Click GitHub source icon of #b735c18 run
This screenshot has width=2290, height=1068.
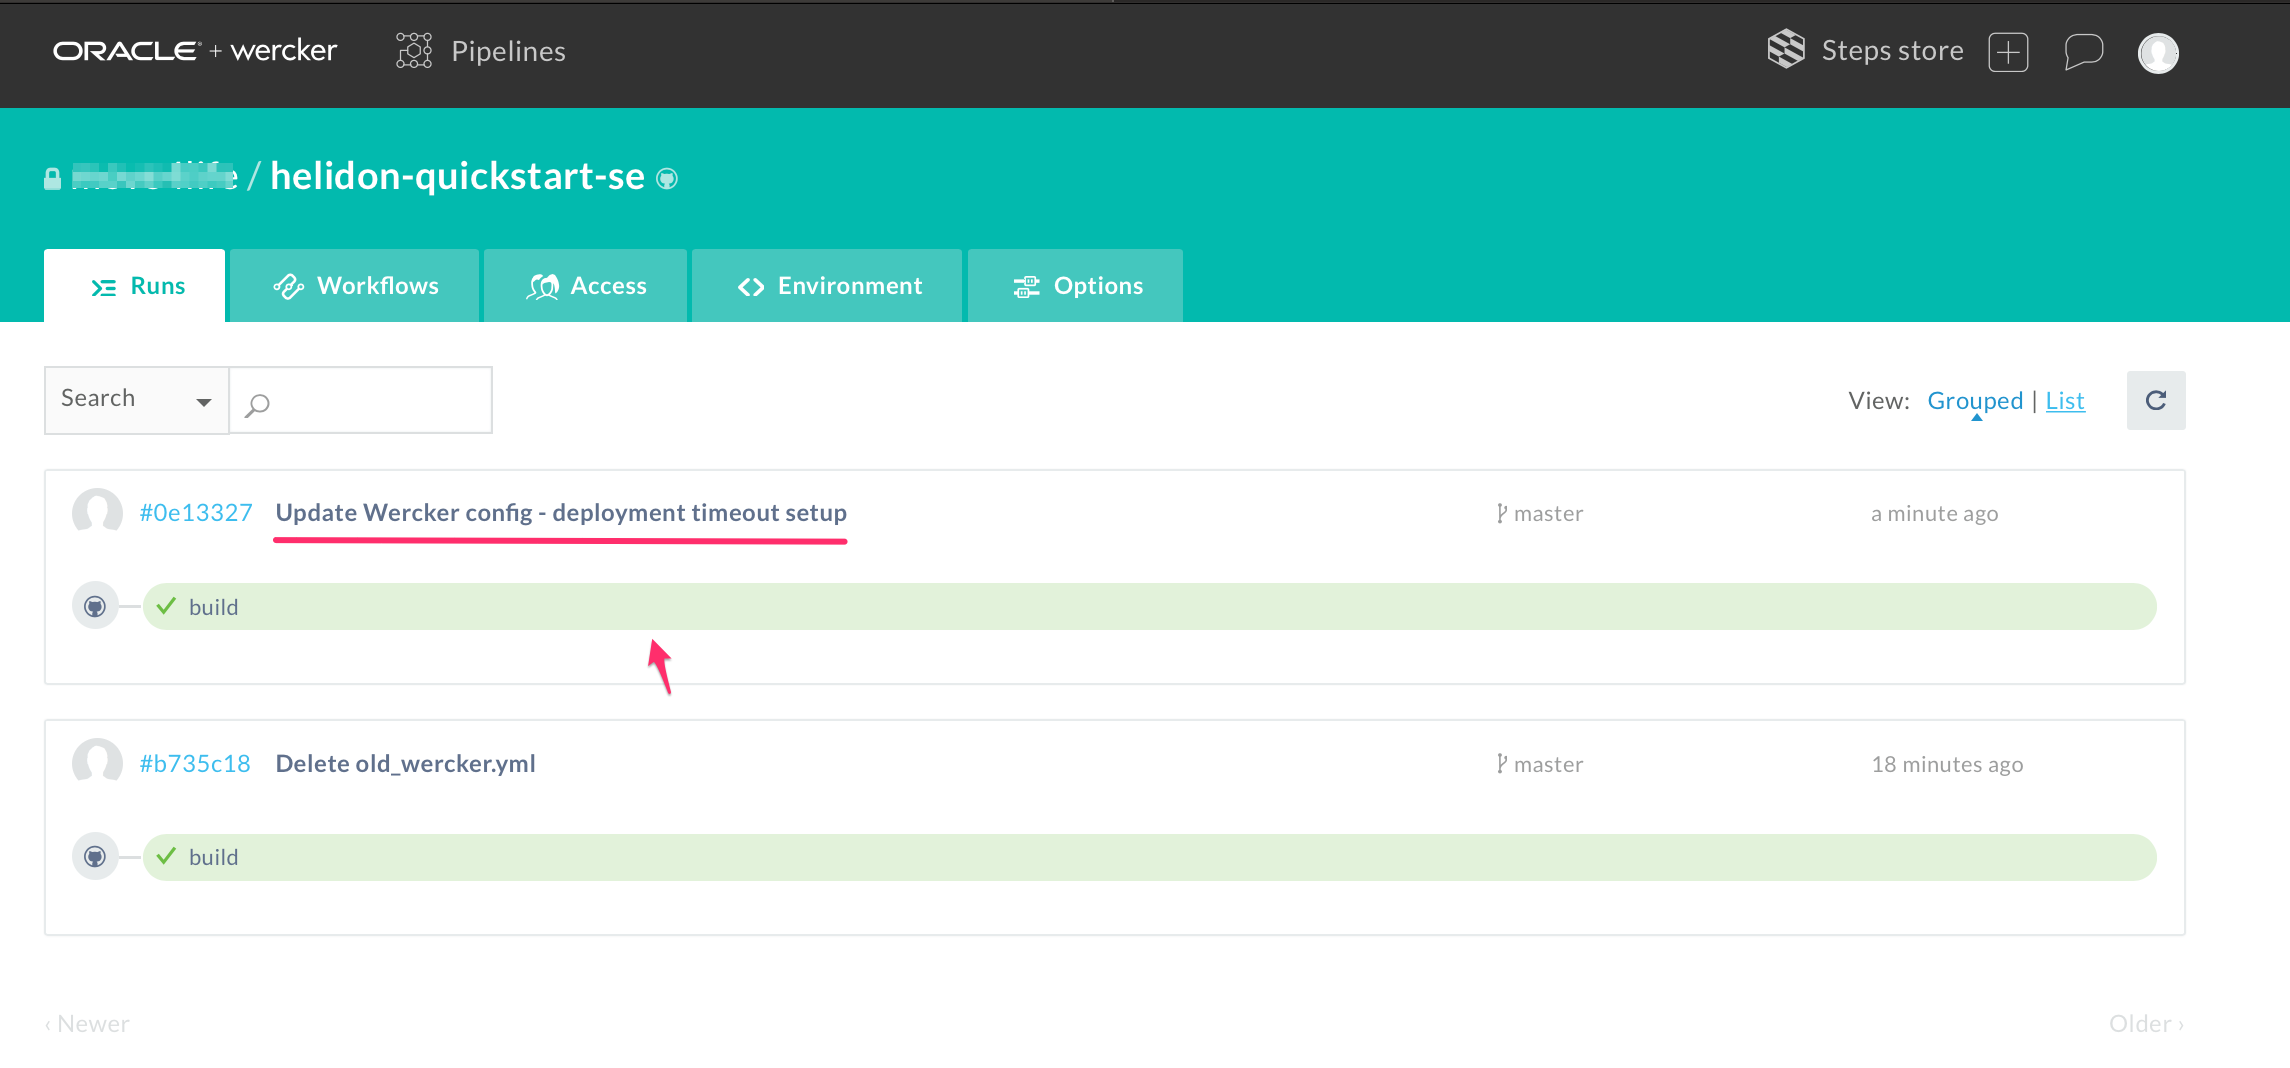[x=95, y=857]
